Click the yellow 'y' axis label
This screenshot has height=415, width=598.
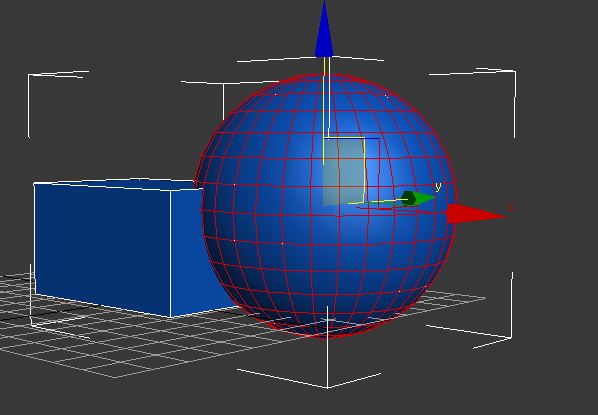coord(438,187)
